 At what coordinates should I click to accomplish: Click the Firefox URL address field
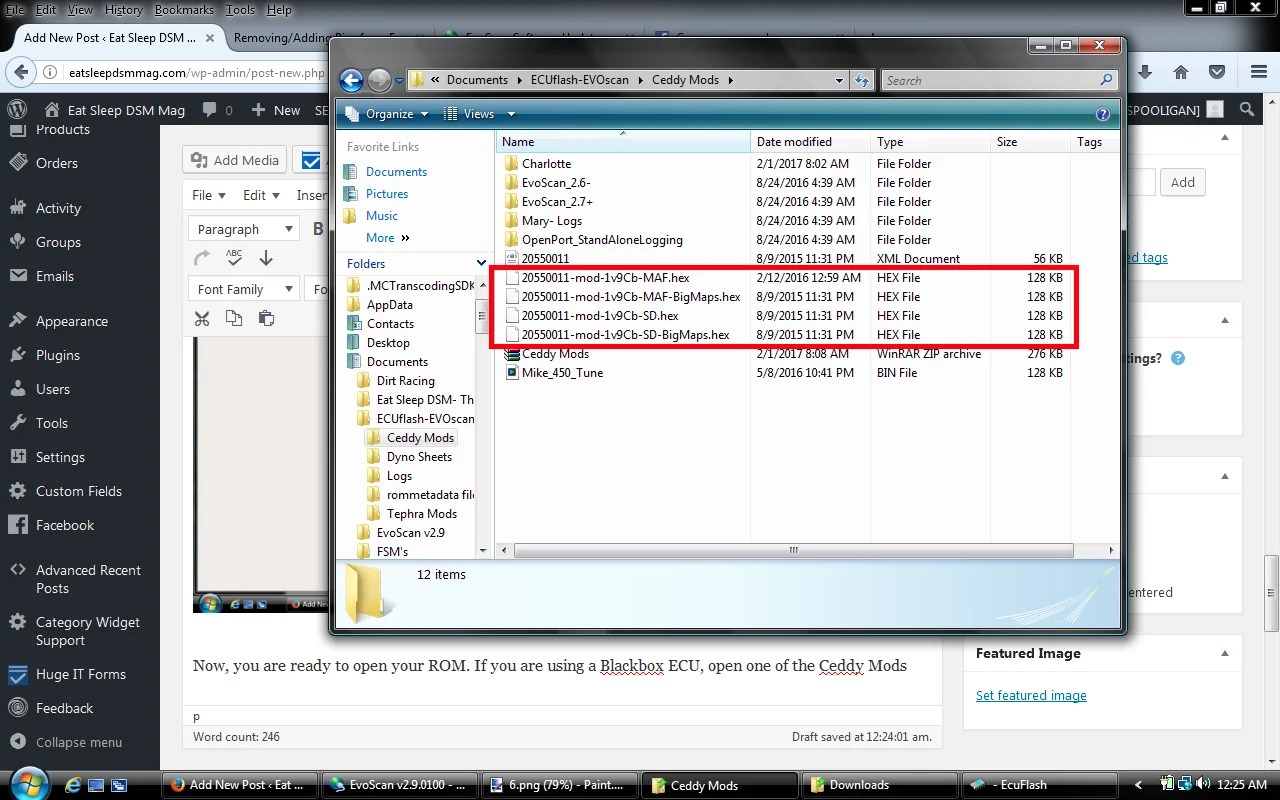tap(196, 73)
